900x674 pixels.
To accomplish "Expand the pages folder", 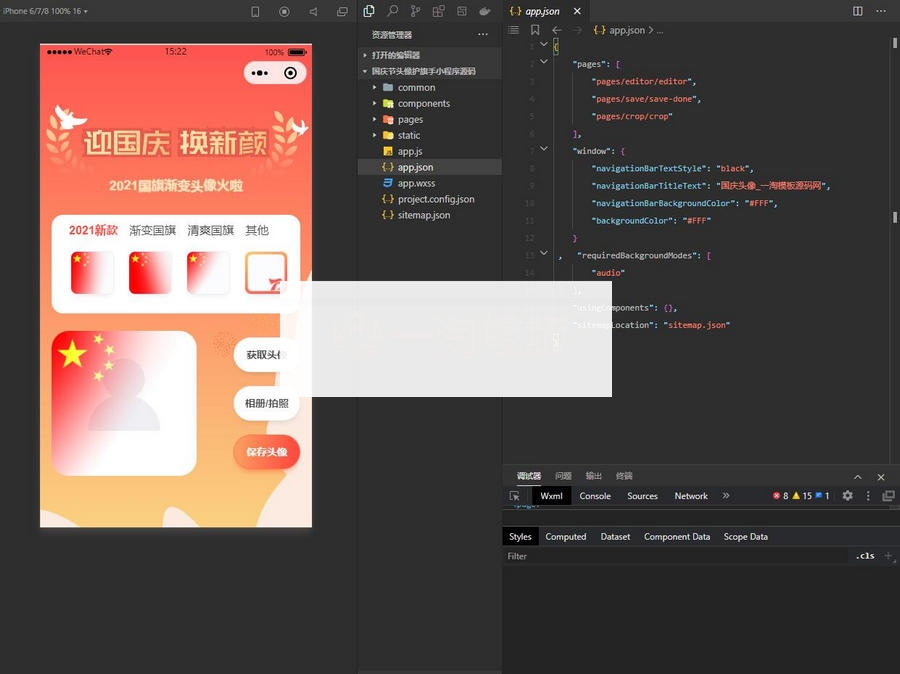I will tap(410, 119).
